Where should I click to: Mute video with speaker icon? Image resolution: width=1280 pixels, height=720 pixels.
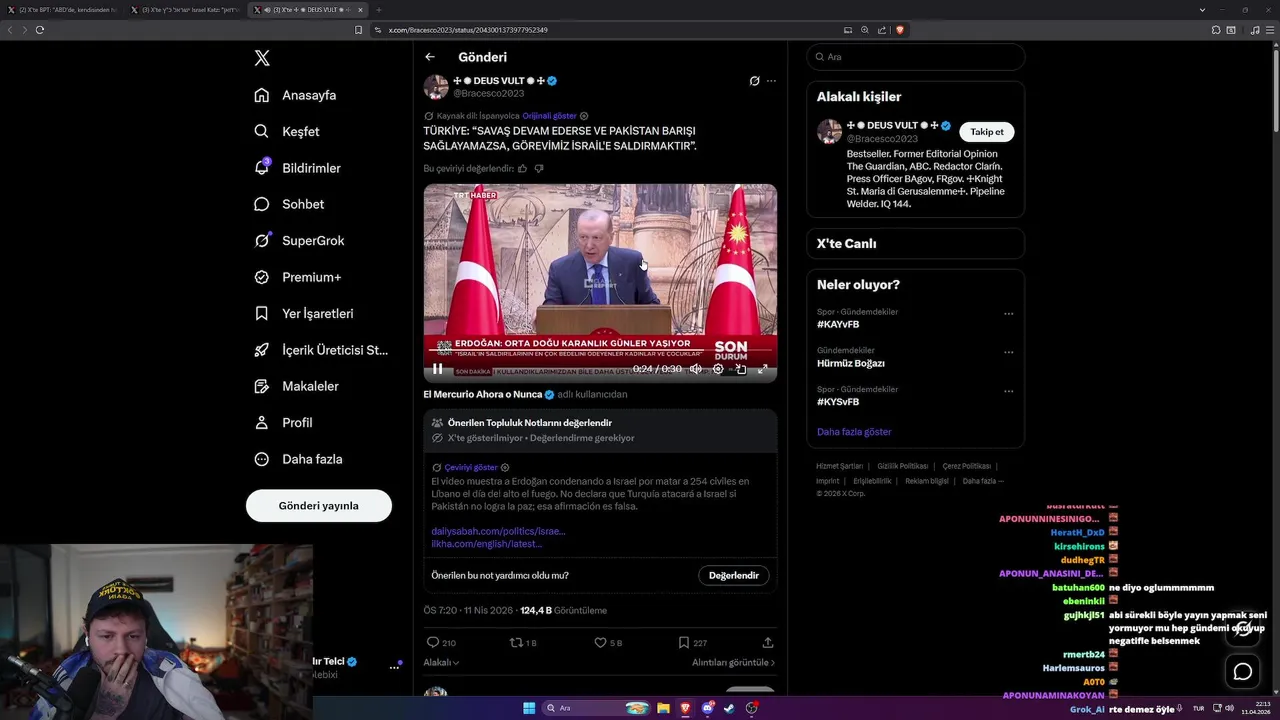696,369
